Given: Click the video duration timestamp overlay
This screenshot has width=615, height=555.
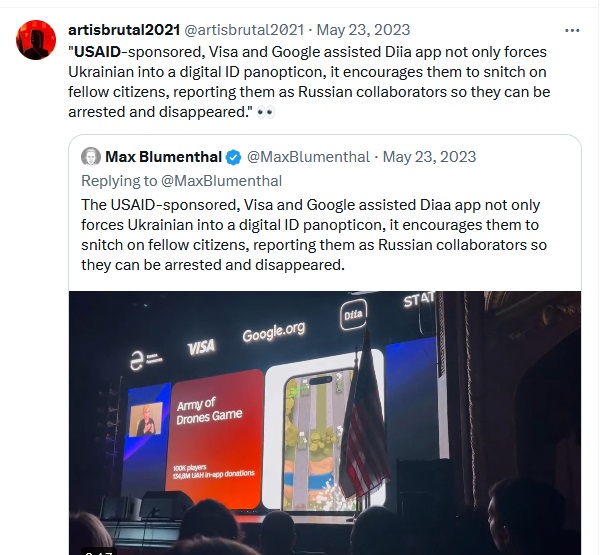Looking at the screenshot, I should pos(99,552).
